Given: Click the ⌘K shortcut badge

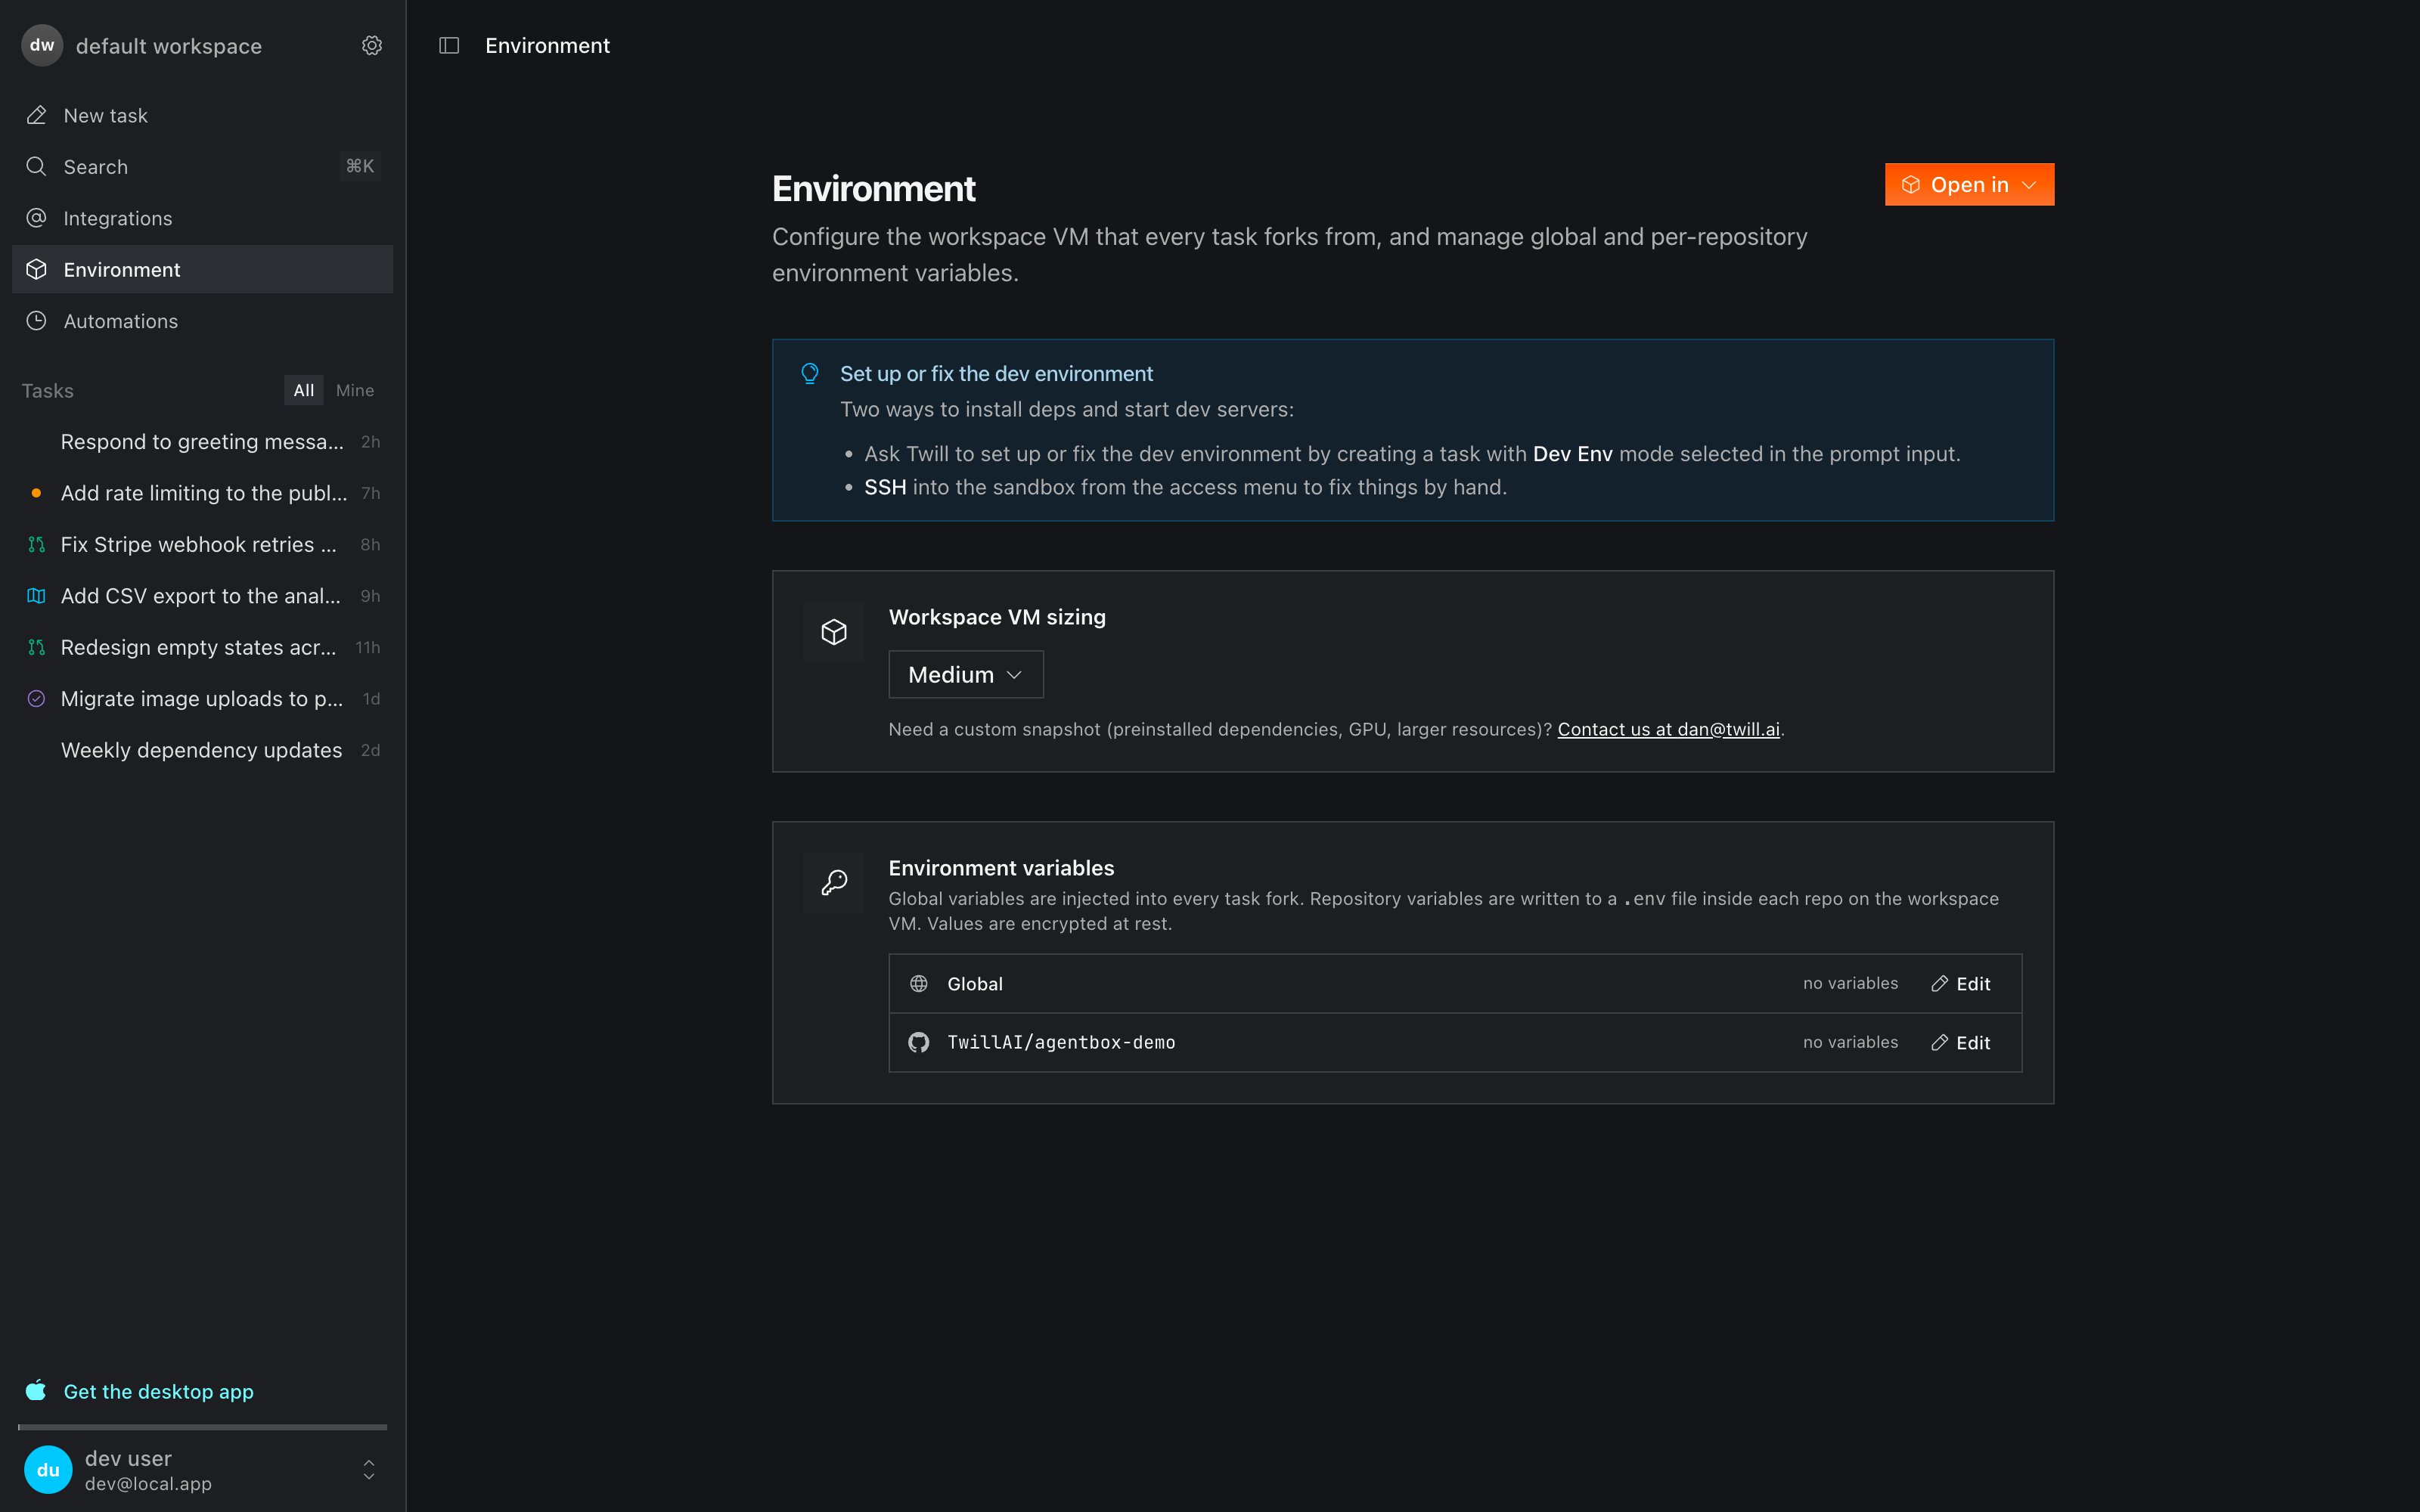Looking at the screenshot, I should pos(360,166).
